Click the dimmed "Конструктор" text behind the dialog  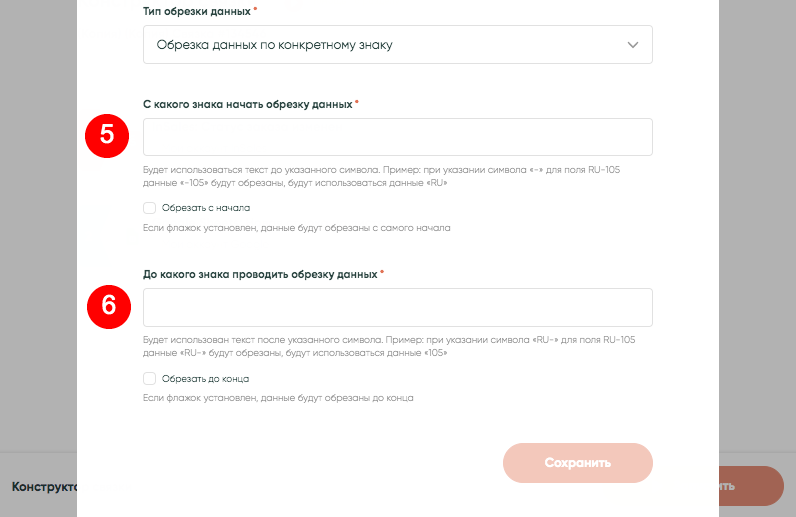(x=44, y=487)
